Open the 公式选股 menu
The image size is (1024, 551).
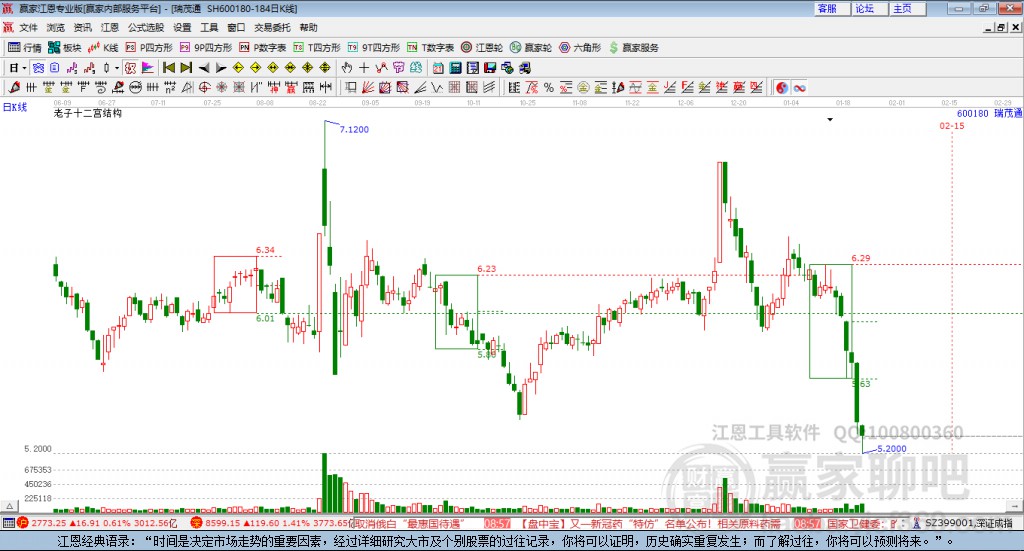146,27
